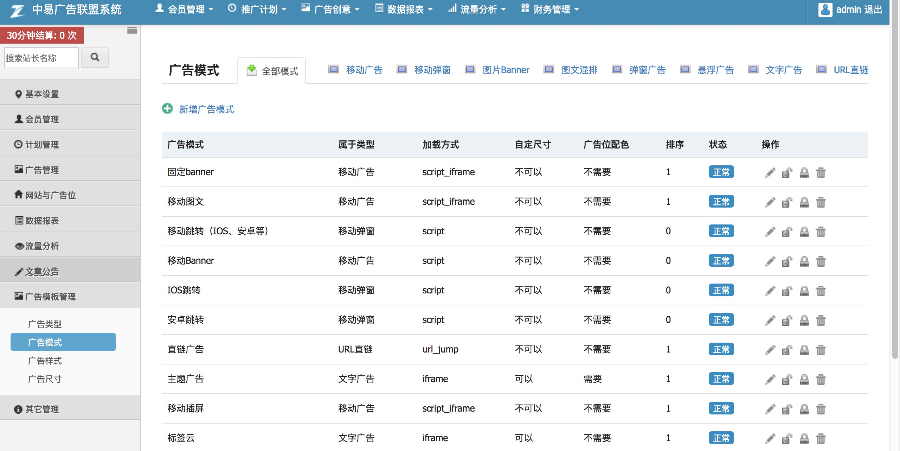Expand the sidebar 网站与广告位 section
This screenshot has height=451, width=900.
pos(70,195)
